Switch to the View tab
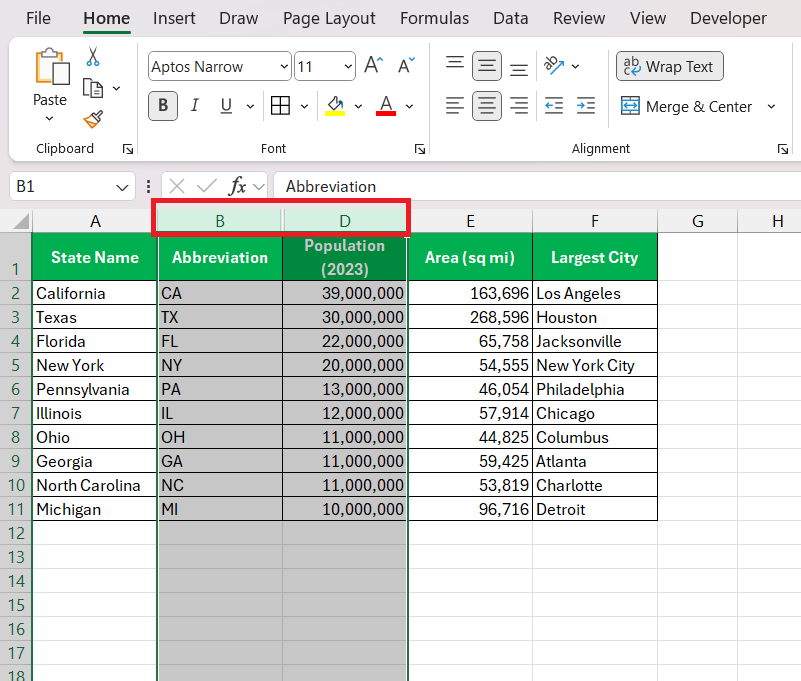This screenshot has height=681, width=801. point(648,18)
